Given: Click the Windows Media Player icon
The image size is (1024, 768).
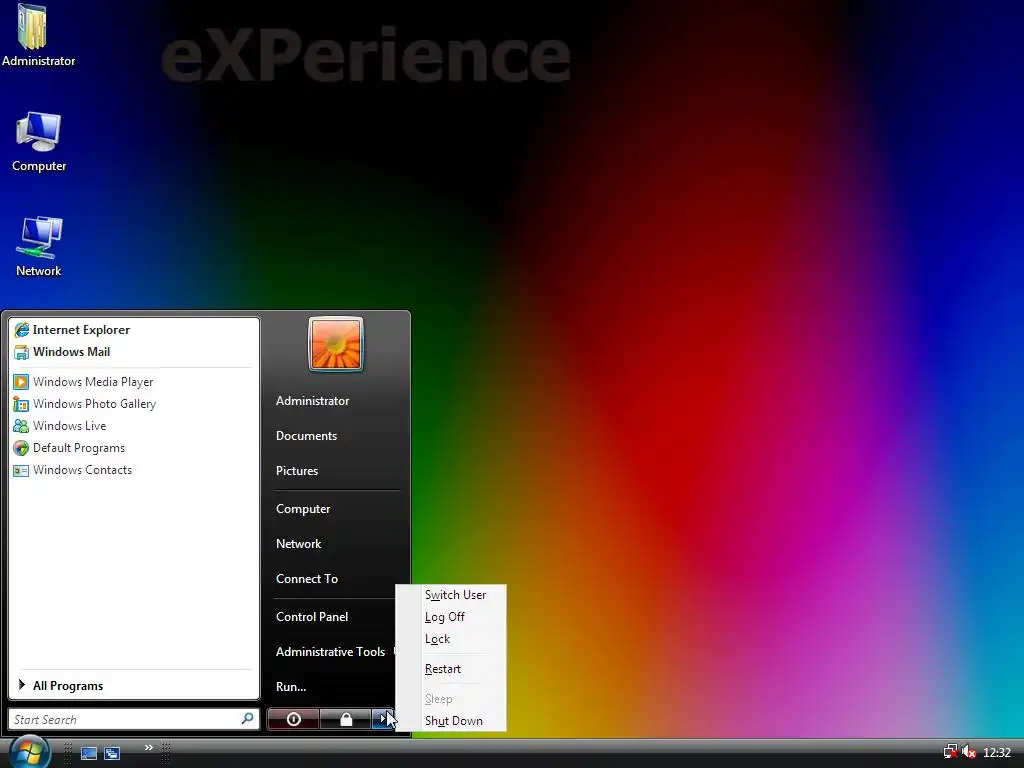Looking at the screenshot, I should point(21,382).
